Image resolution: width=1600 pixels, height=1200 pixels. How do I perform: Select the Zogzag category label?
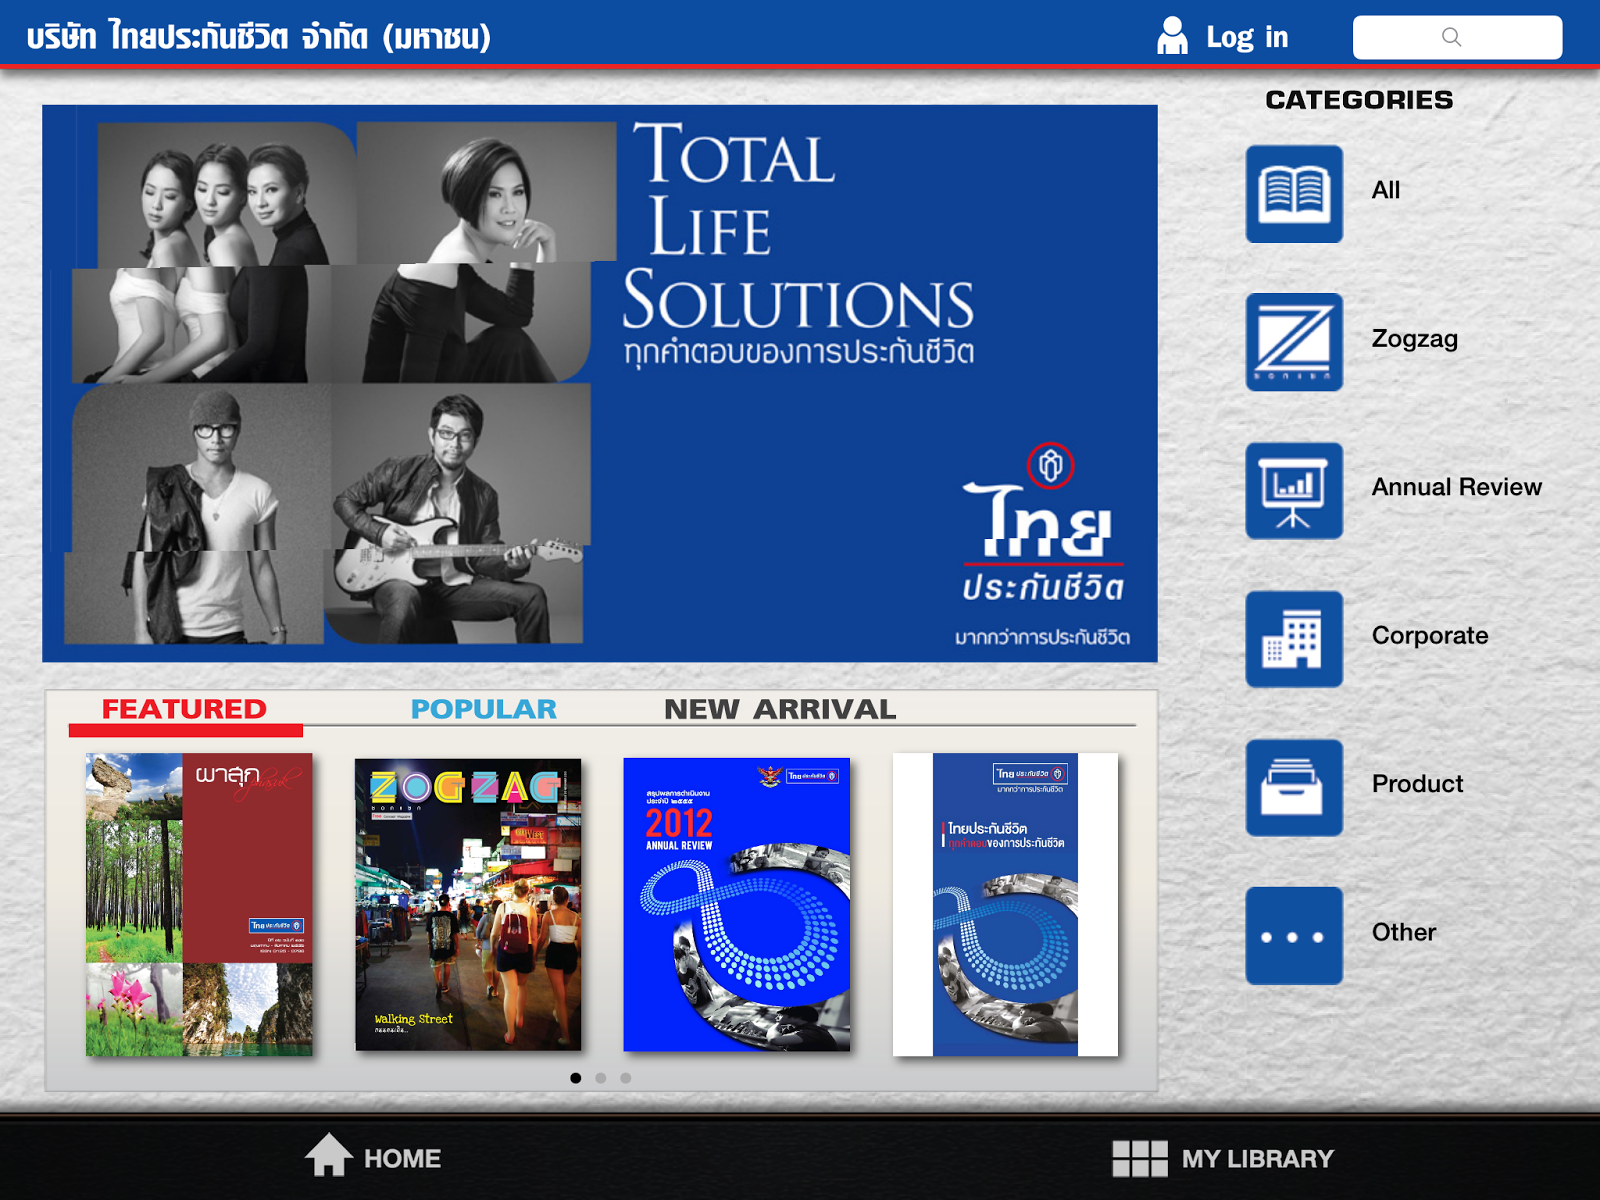coord(1415,339)
